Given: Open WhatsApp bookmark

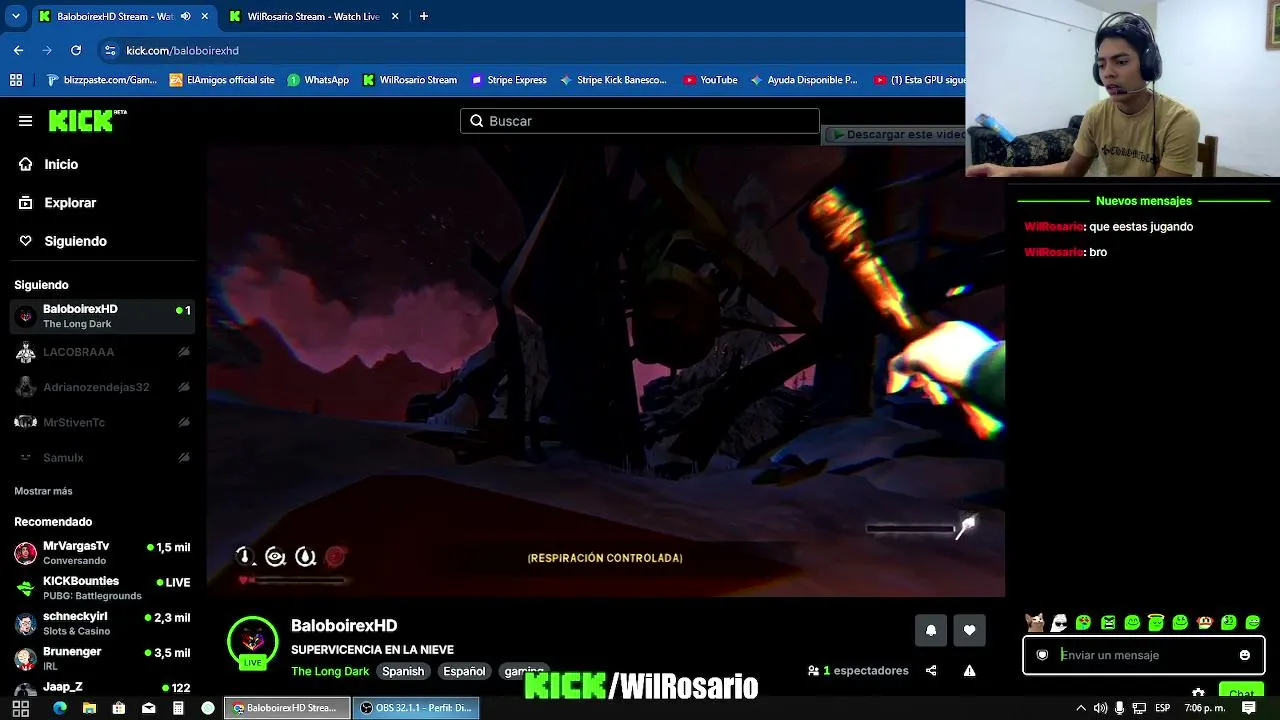Looking at the screenshot, I should click(x=318, y=80).
